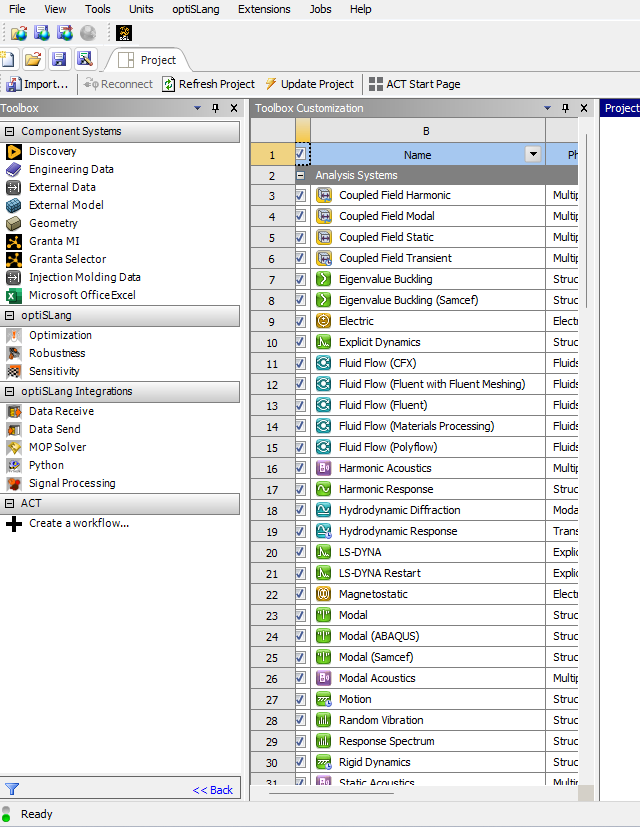Uncheck the Modal (ABAQUS) checkbox
This screenshot has height=827, width=640.
pyautogui.click(x=301, y=636)
